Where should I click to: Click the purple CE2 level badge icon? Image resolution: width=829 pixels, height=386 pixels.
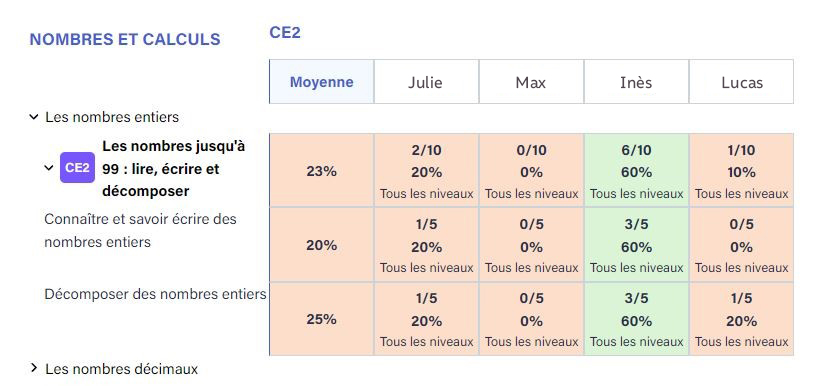point(77,168)
